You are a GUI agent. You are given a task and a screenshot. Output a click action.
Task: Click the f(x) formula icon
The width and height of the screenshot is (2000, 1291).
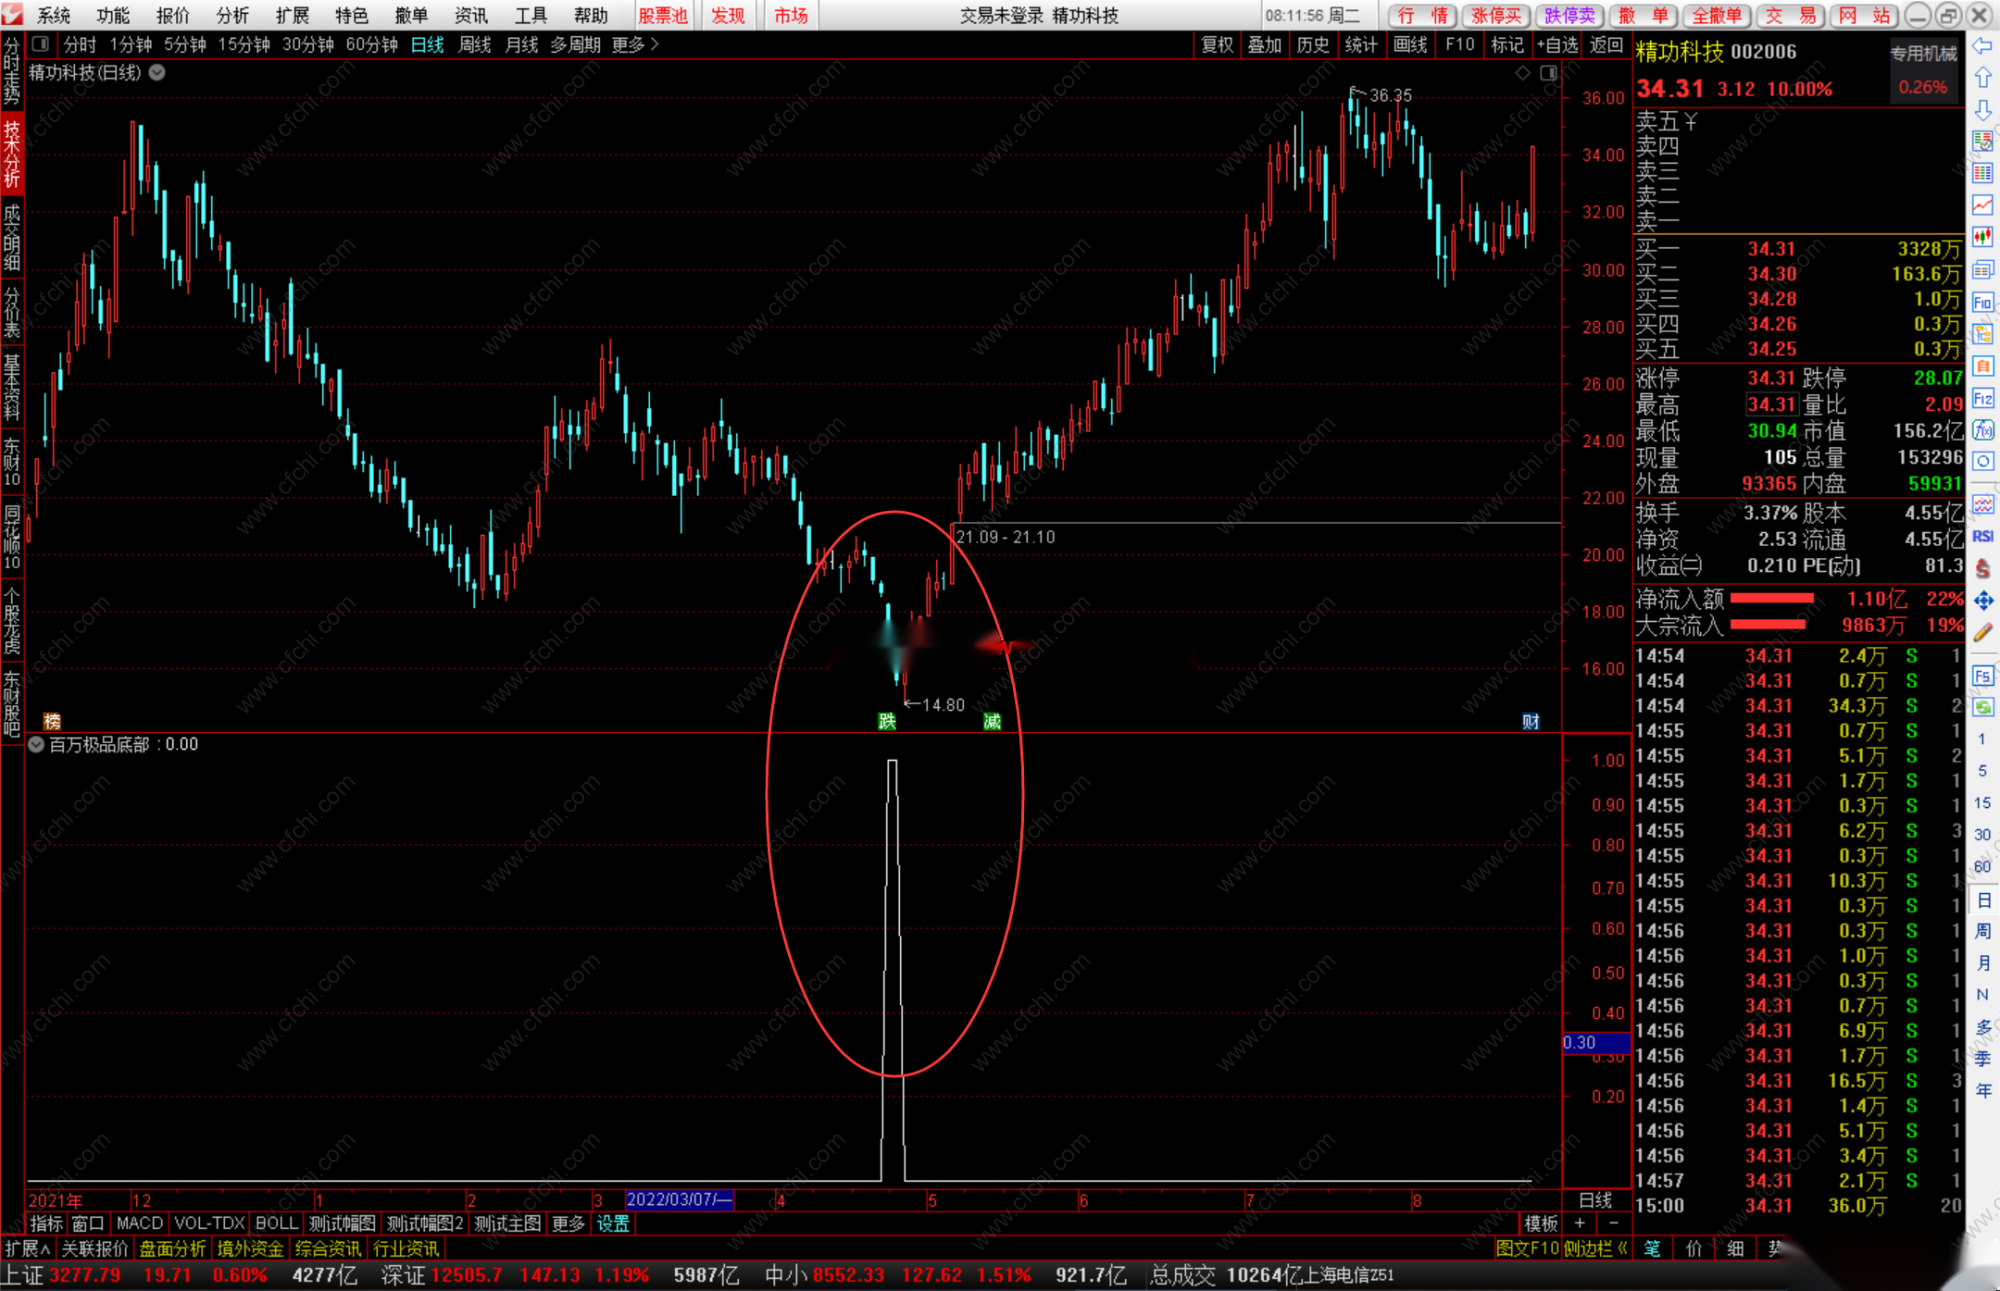1982,431
